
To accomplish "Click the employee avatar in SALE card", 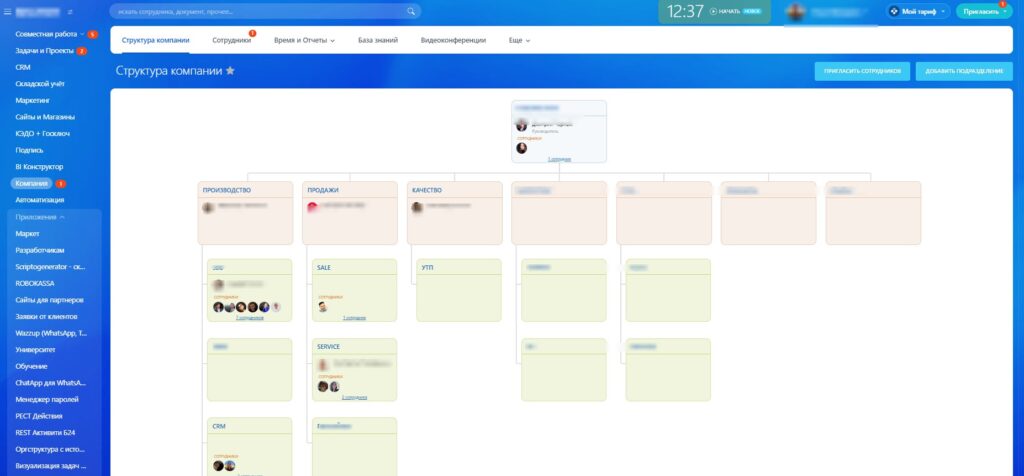I will click(x=323, y=307).
